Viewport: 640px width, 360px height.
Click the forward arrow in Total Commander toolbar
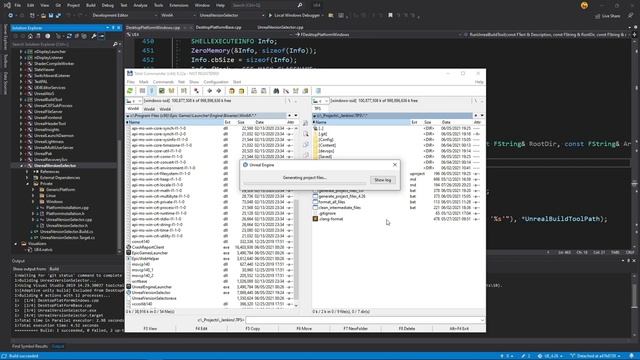coord(219,91)
